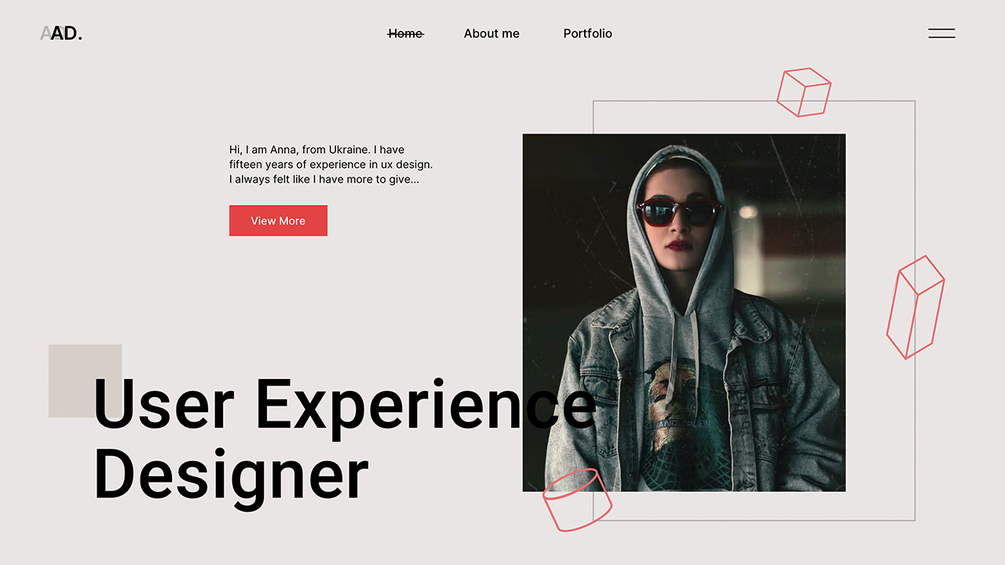The width and height of the screenshot is (1005, 565).
Task: Click the tall red prism outline
Action: click(915, 307)
